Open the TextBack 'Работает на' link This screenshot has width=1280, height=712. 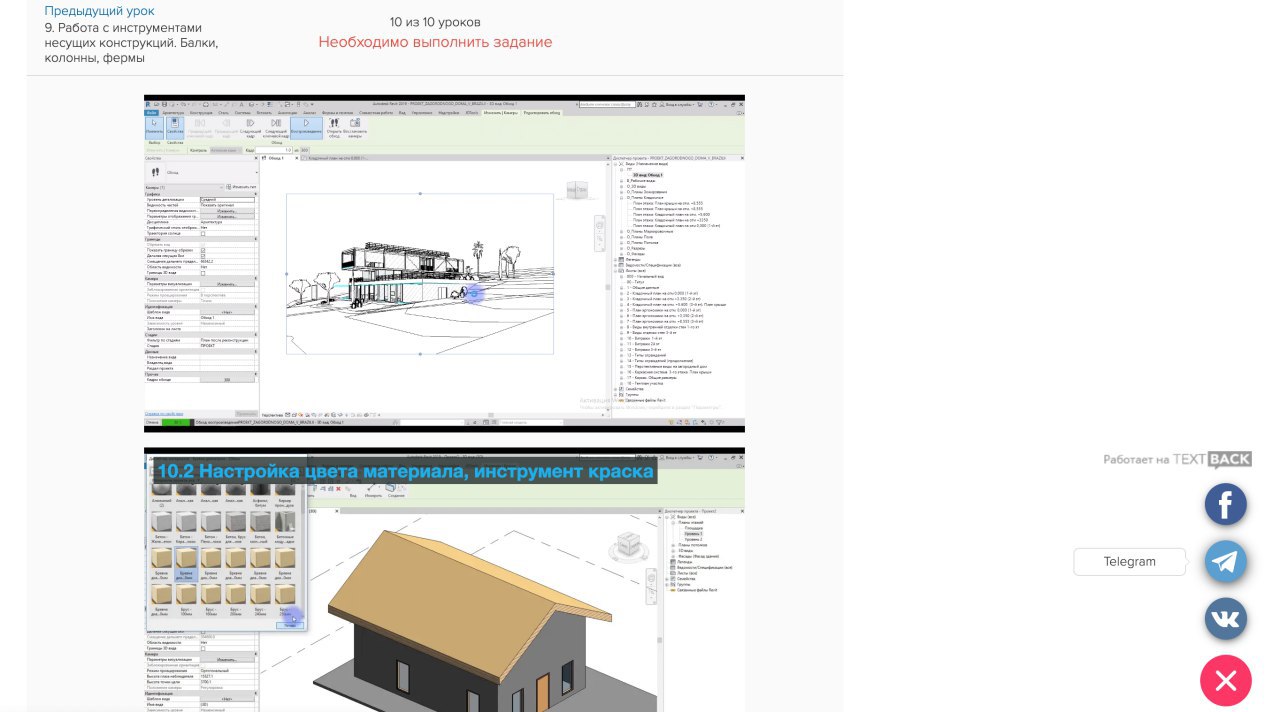[1177, 459]
